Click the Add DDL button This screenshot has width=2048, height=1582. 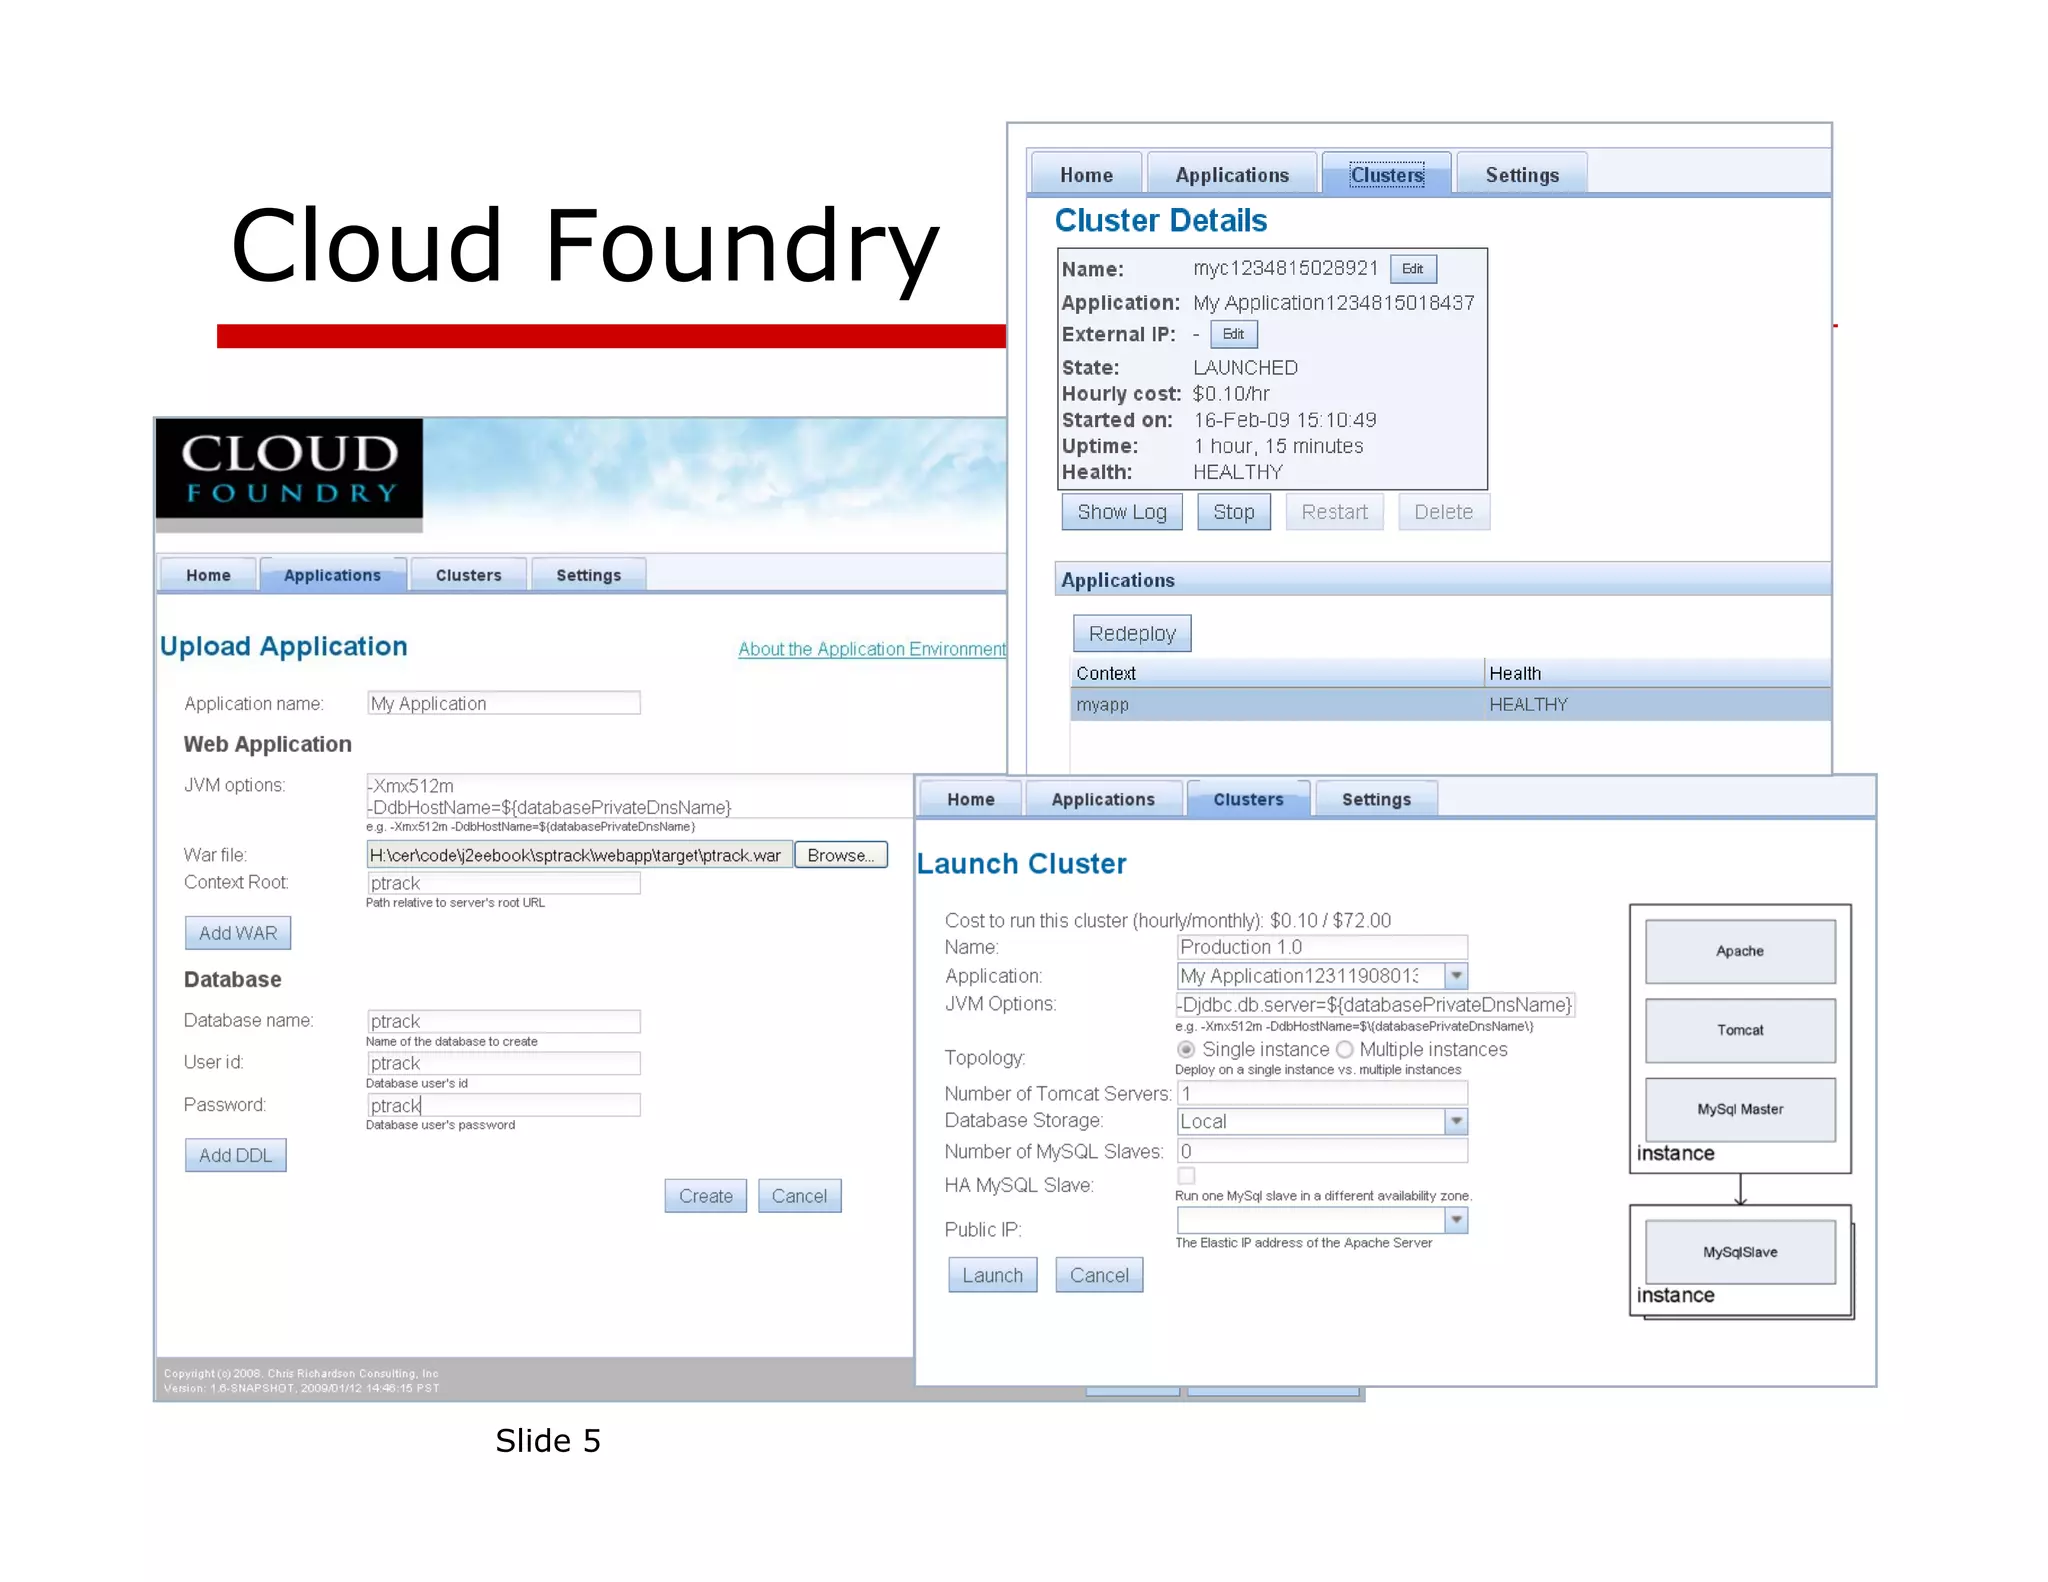tap(235, 1155)
